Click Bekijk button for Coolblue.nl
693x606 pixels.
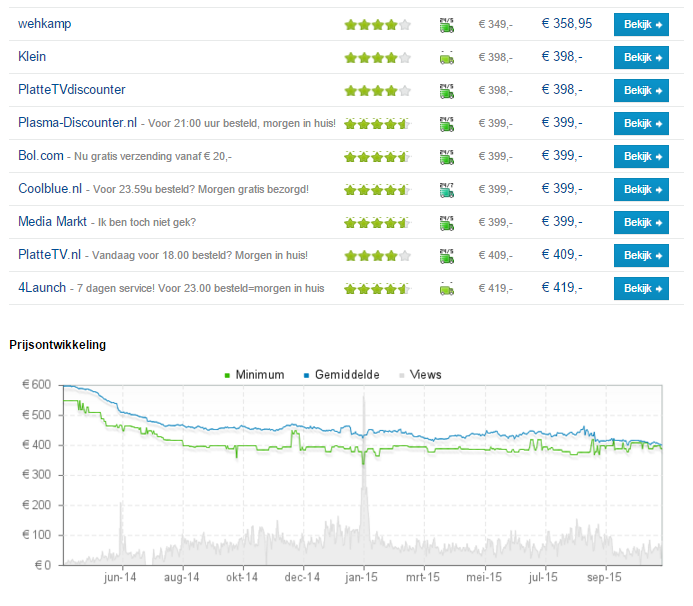(x=641, y=190)
